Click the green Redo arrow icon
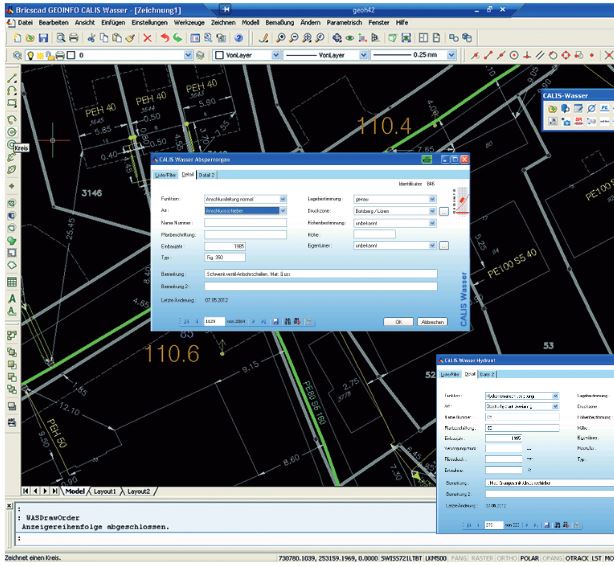Screen dimensions: 614x566 [178, 38]
